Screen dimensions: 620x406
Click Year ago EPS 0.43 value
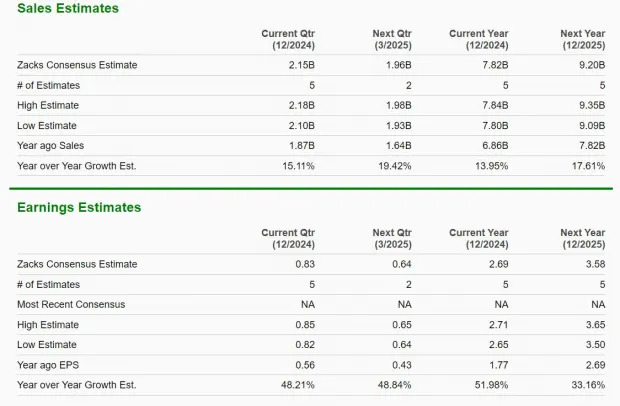point(402,365)
